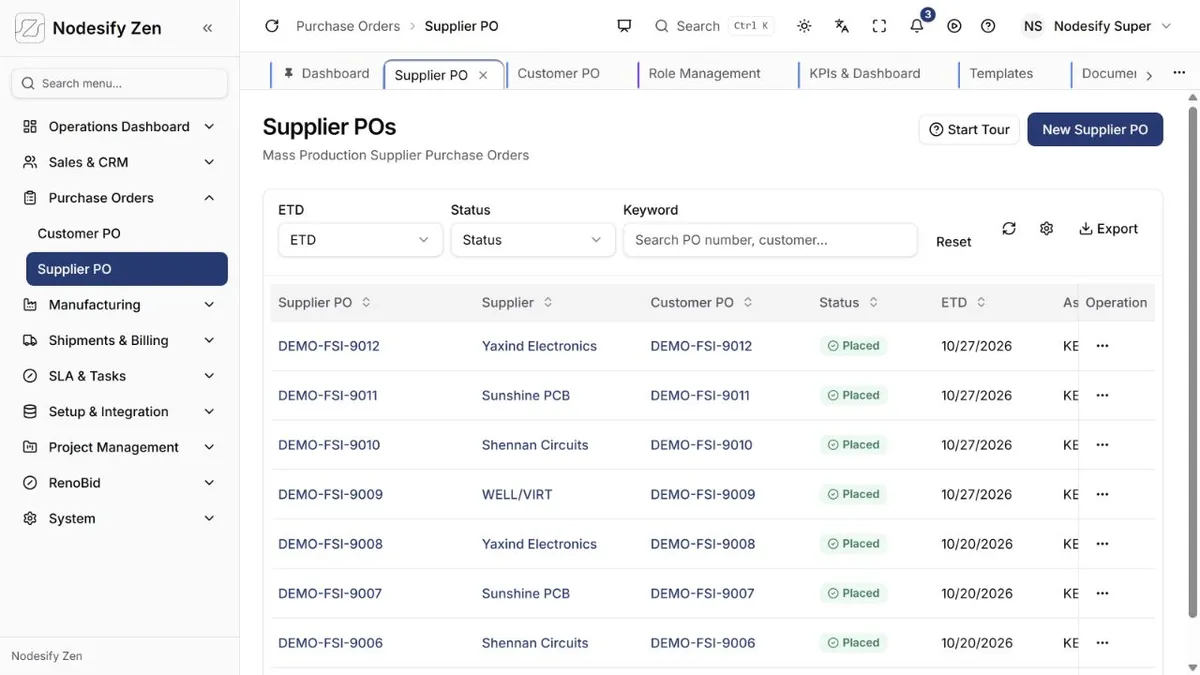Switch to the Role Management tab
1200x675 pixels.
[704, 74]
